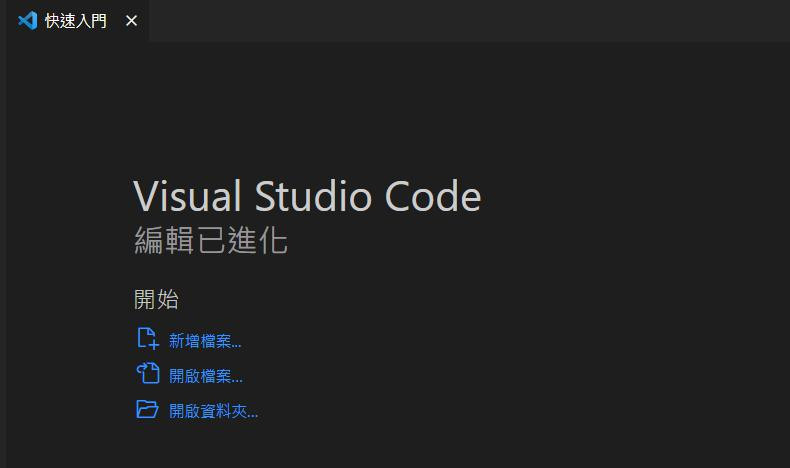790x468 pixels.
Task: Click the 編輯已進化 subtitle text
Action: (211, 240)
